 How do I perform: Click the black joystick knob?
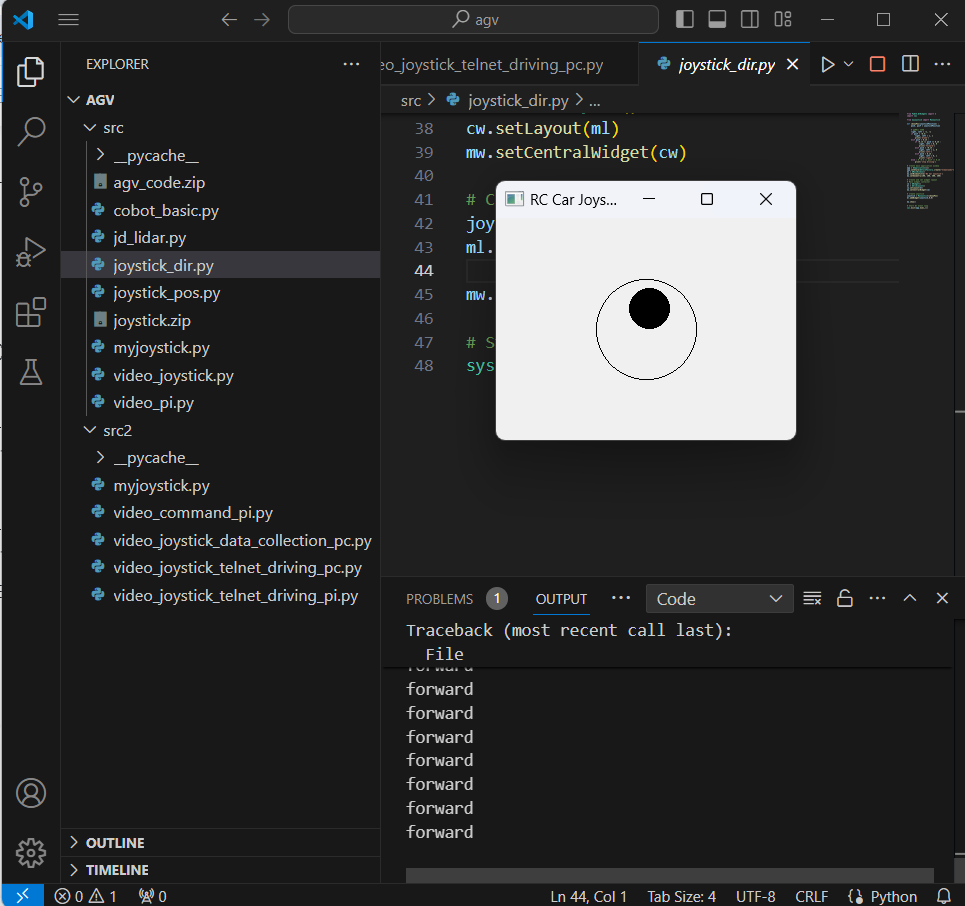click(649, 308)
